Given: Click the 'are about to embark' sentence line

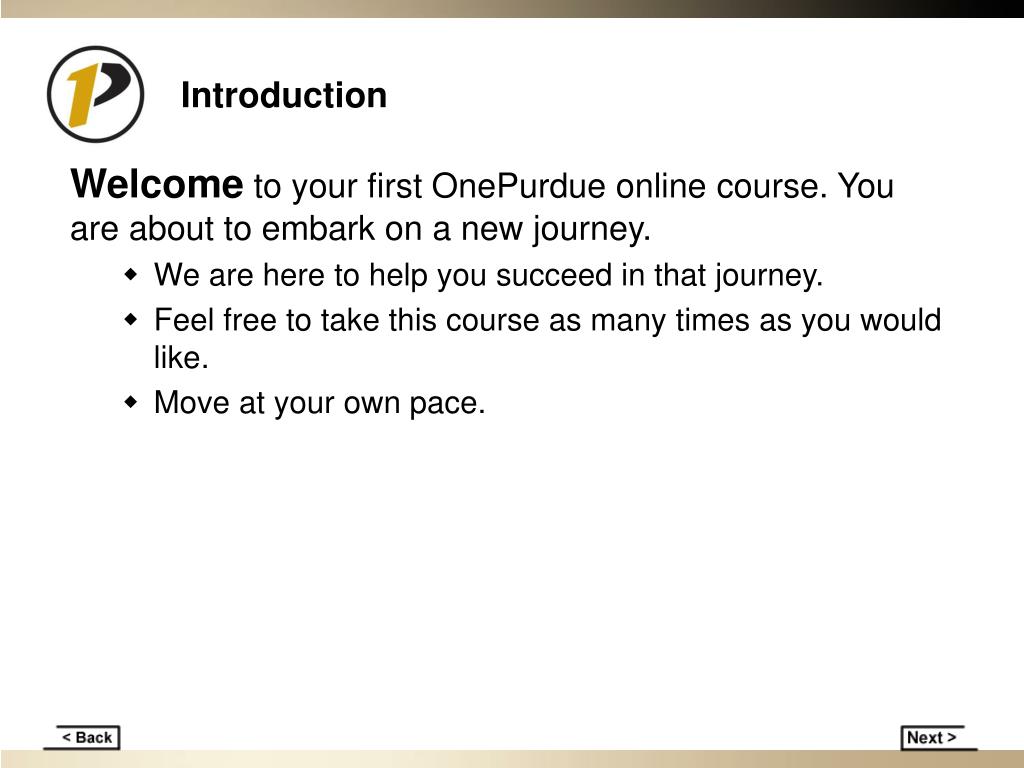Looking at the screenshot, I should [360, 229].
